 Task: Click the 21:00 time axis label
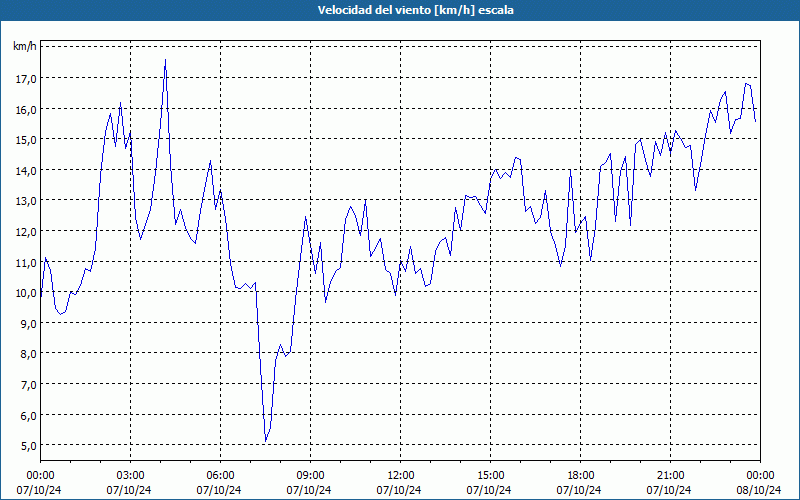click(670, 476)
